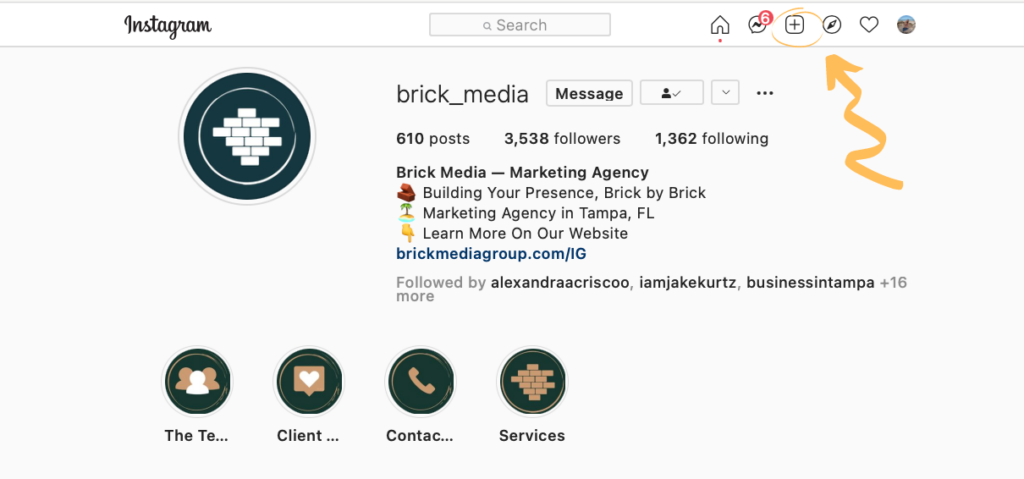Click the 'Client ...' highlight label
Image resolution: width=1024 pixels, height=479 pixels.
(x=308, y=436)
